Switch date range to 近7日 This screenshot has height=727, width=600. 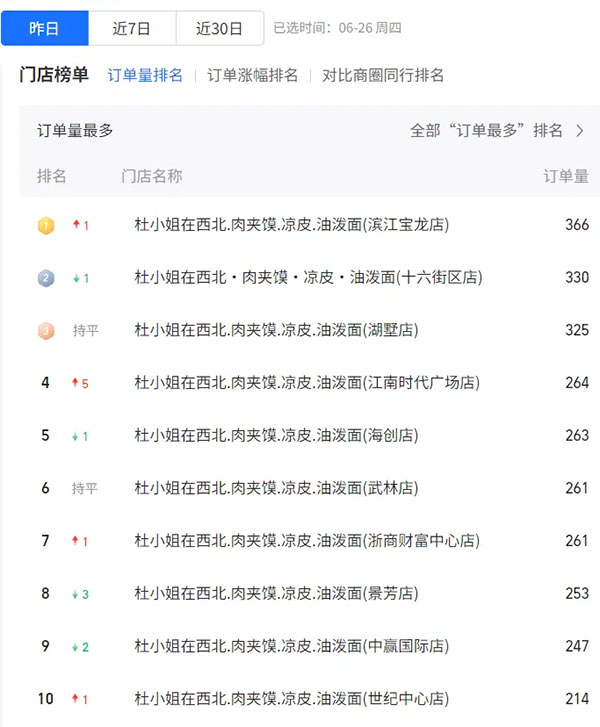[132, 29]
